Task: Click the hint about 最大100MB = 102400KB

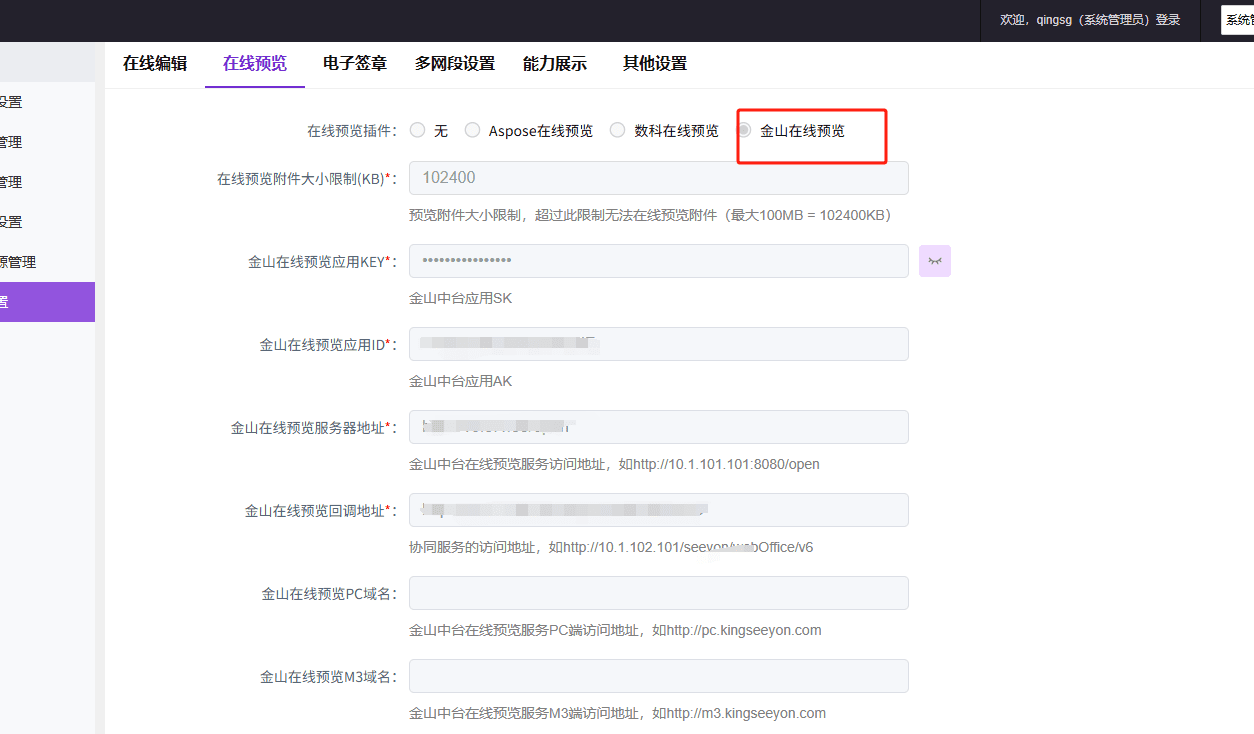Action: (650, 215)
